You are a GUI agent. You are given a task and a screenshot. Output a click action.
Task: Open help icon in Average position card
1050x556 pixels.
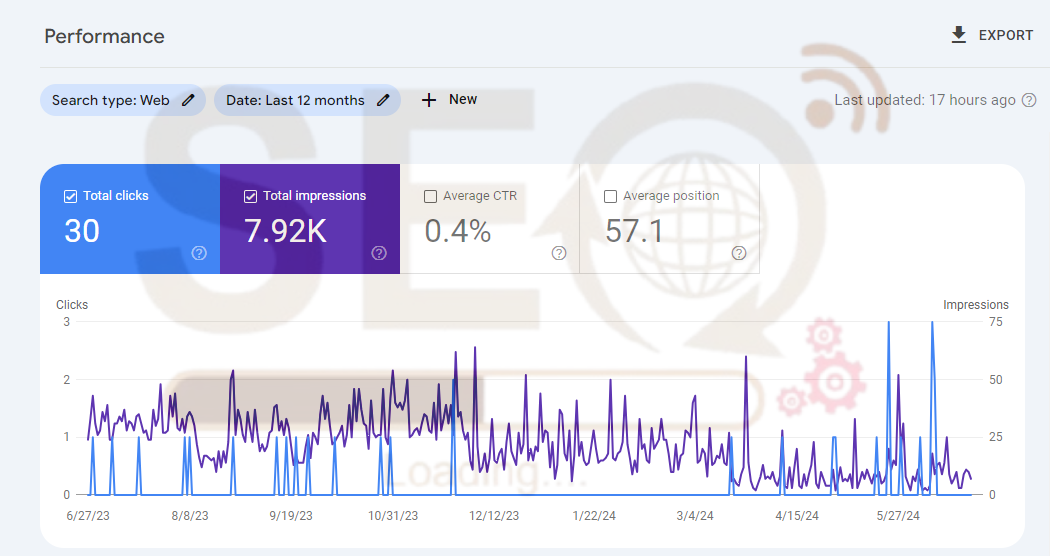[739, 253]
